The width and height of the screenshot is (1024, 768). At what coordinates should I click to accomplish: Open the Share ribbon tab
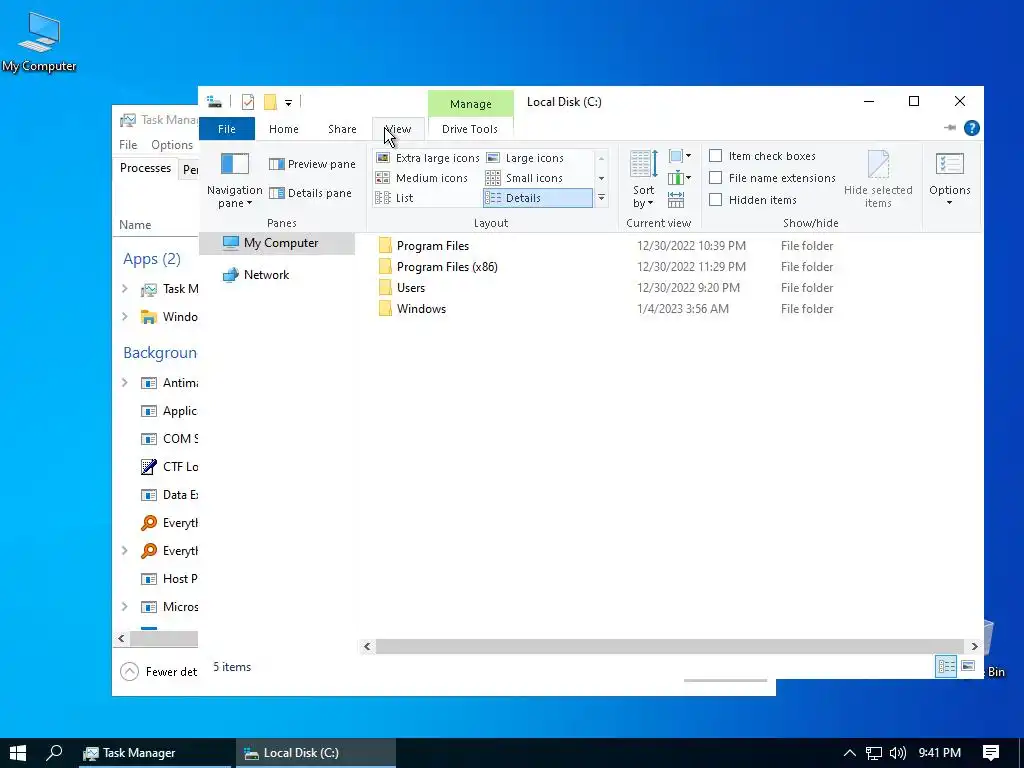click(342, 129)
